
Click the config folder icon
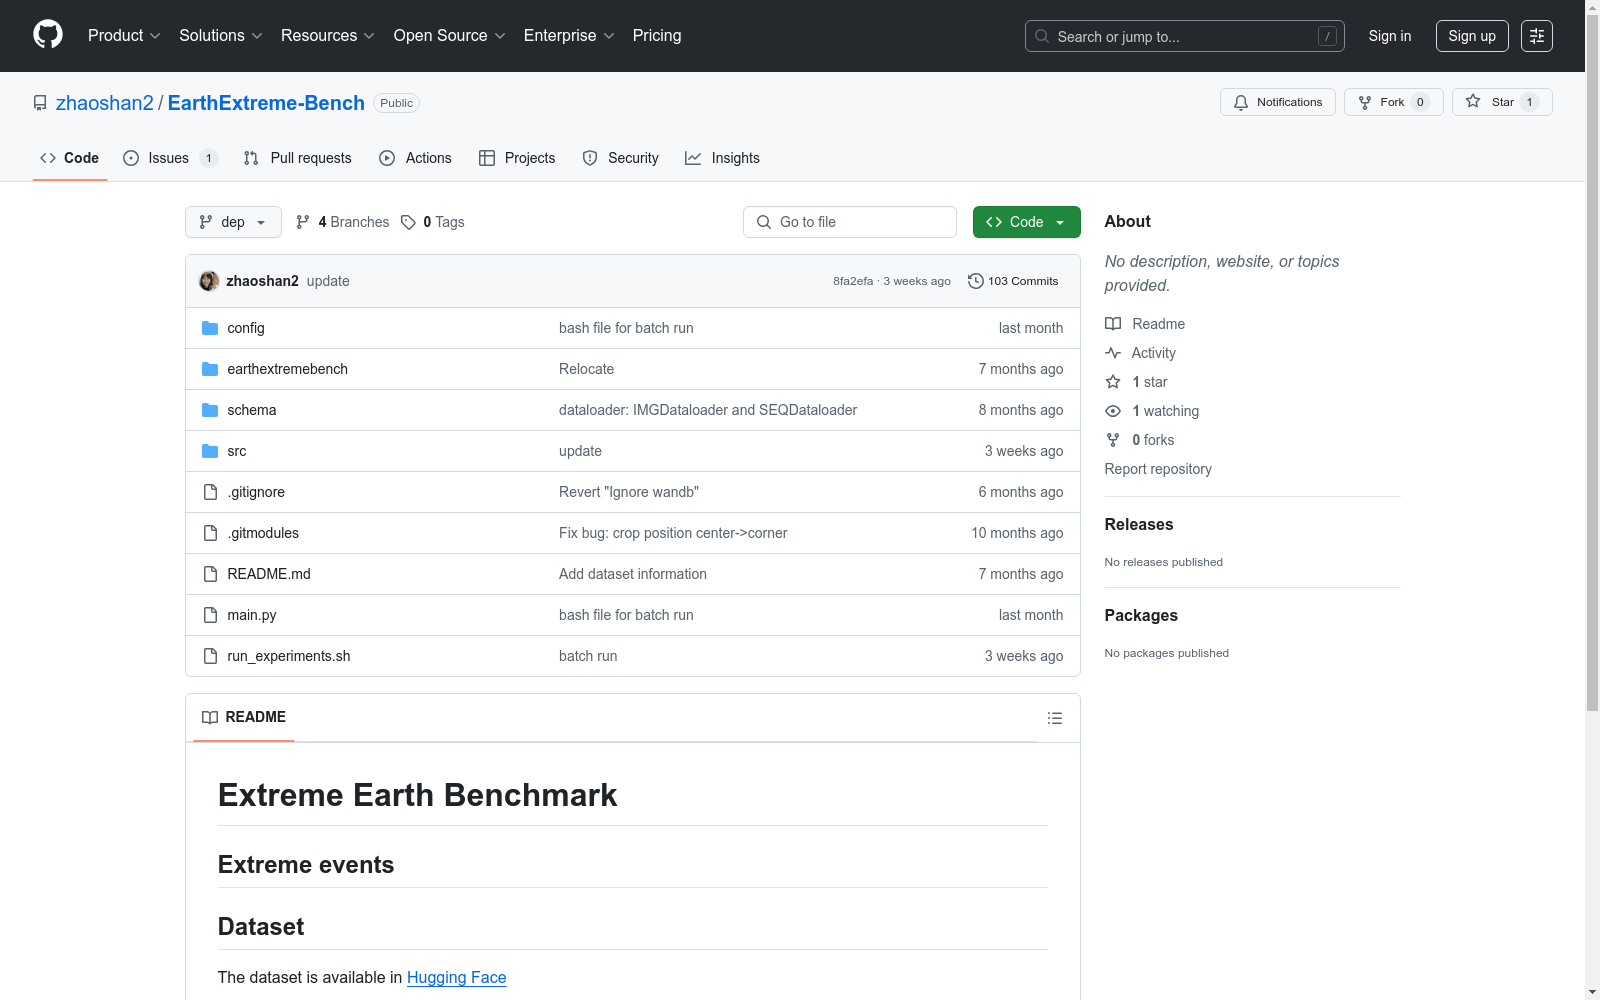click(x=210, y=328)
